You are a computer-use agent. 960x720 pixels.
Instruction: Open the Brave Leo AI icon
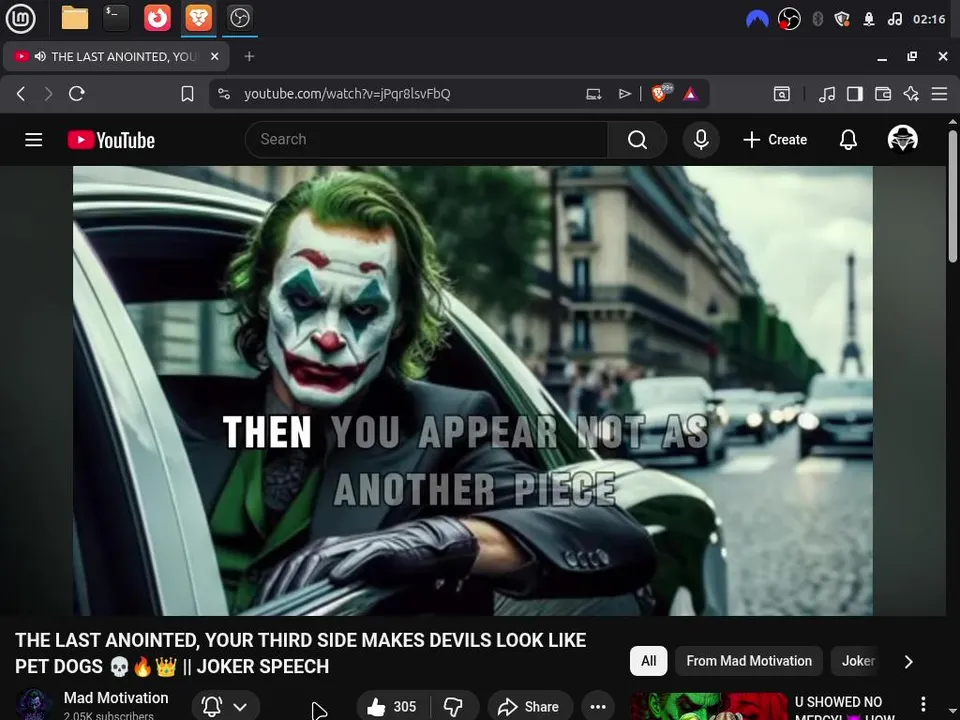[x=911, y=94]
